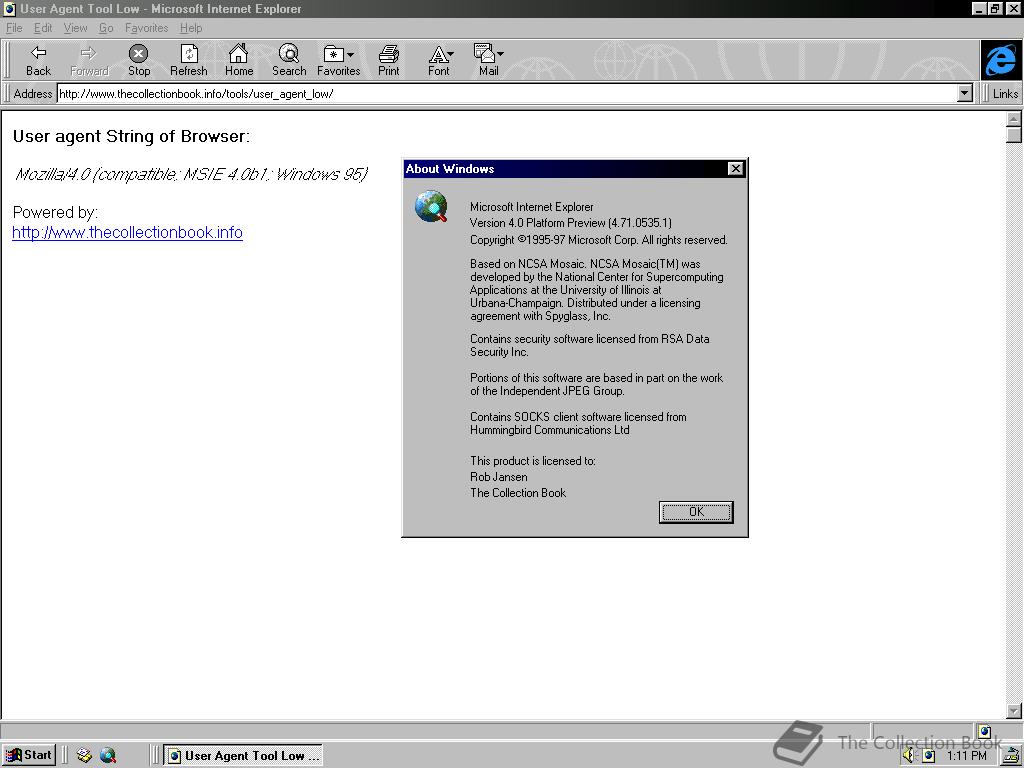Click the Internet Explorer logo throbber
This screenshot has width=1024, height=768.
[x=1001, y=60]
